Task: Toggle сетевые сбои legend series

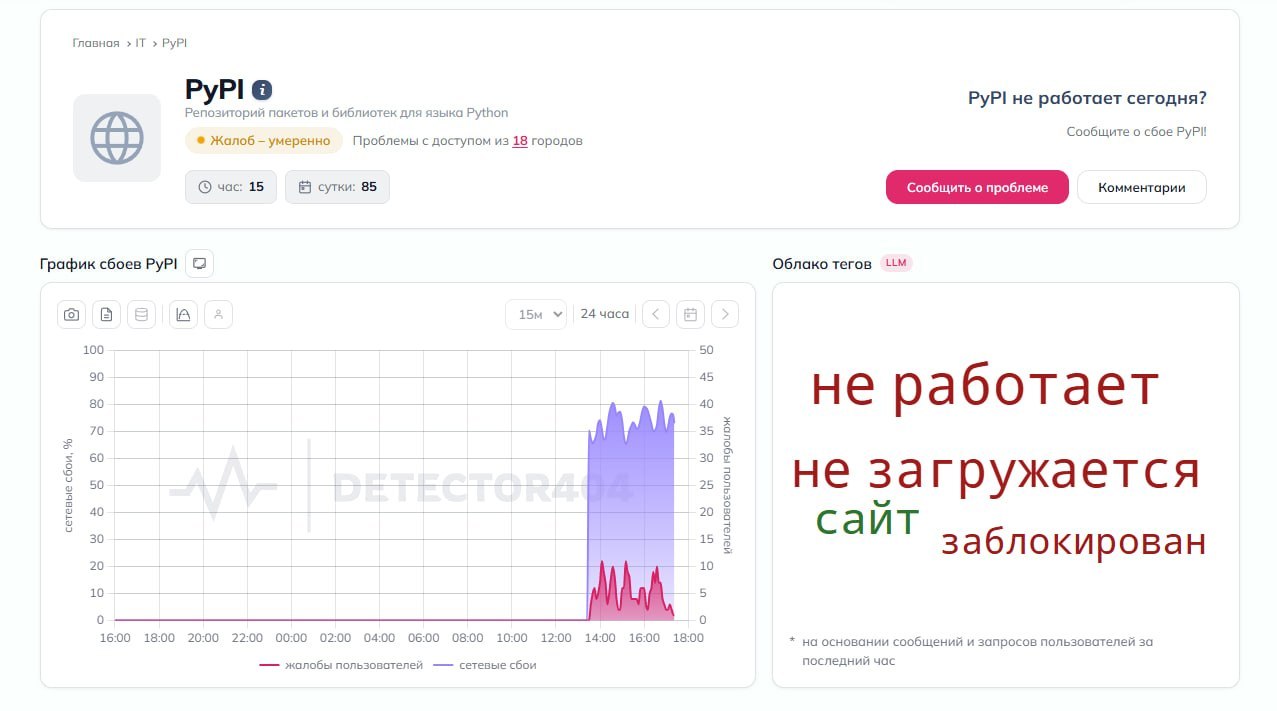Action: 485,665
